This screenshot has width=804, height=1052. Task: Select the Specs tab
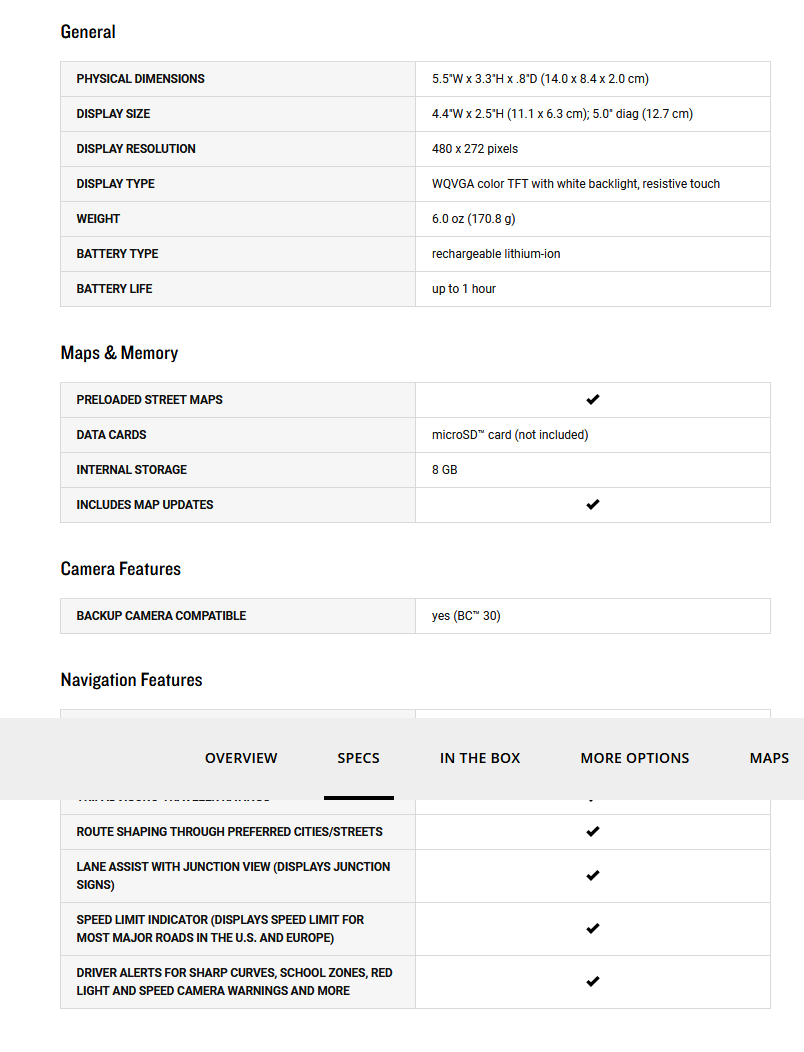pos(358,758)
